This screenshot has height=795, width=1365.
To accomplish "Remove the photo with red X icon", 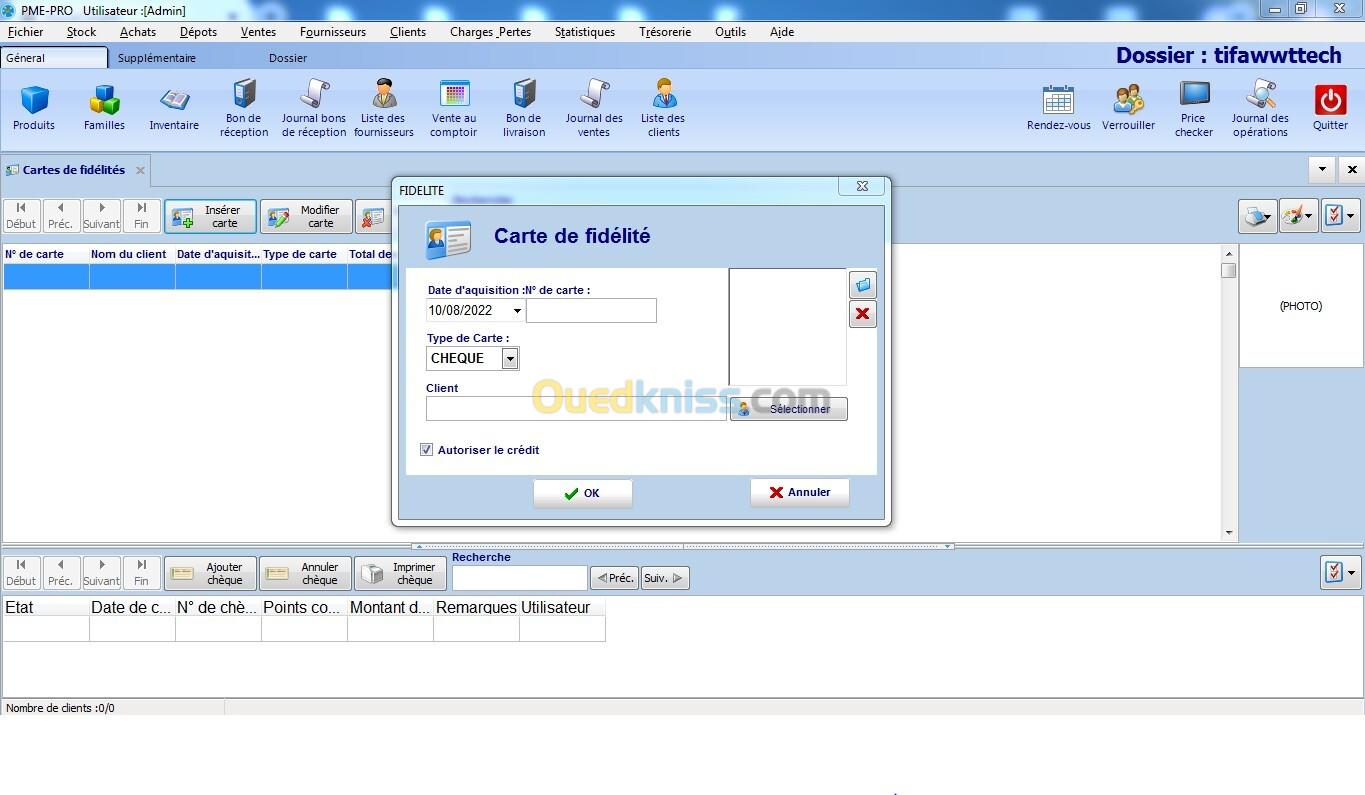I will coord(863,315).
